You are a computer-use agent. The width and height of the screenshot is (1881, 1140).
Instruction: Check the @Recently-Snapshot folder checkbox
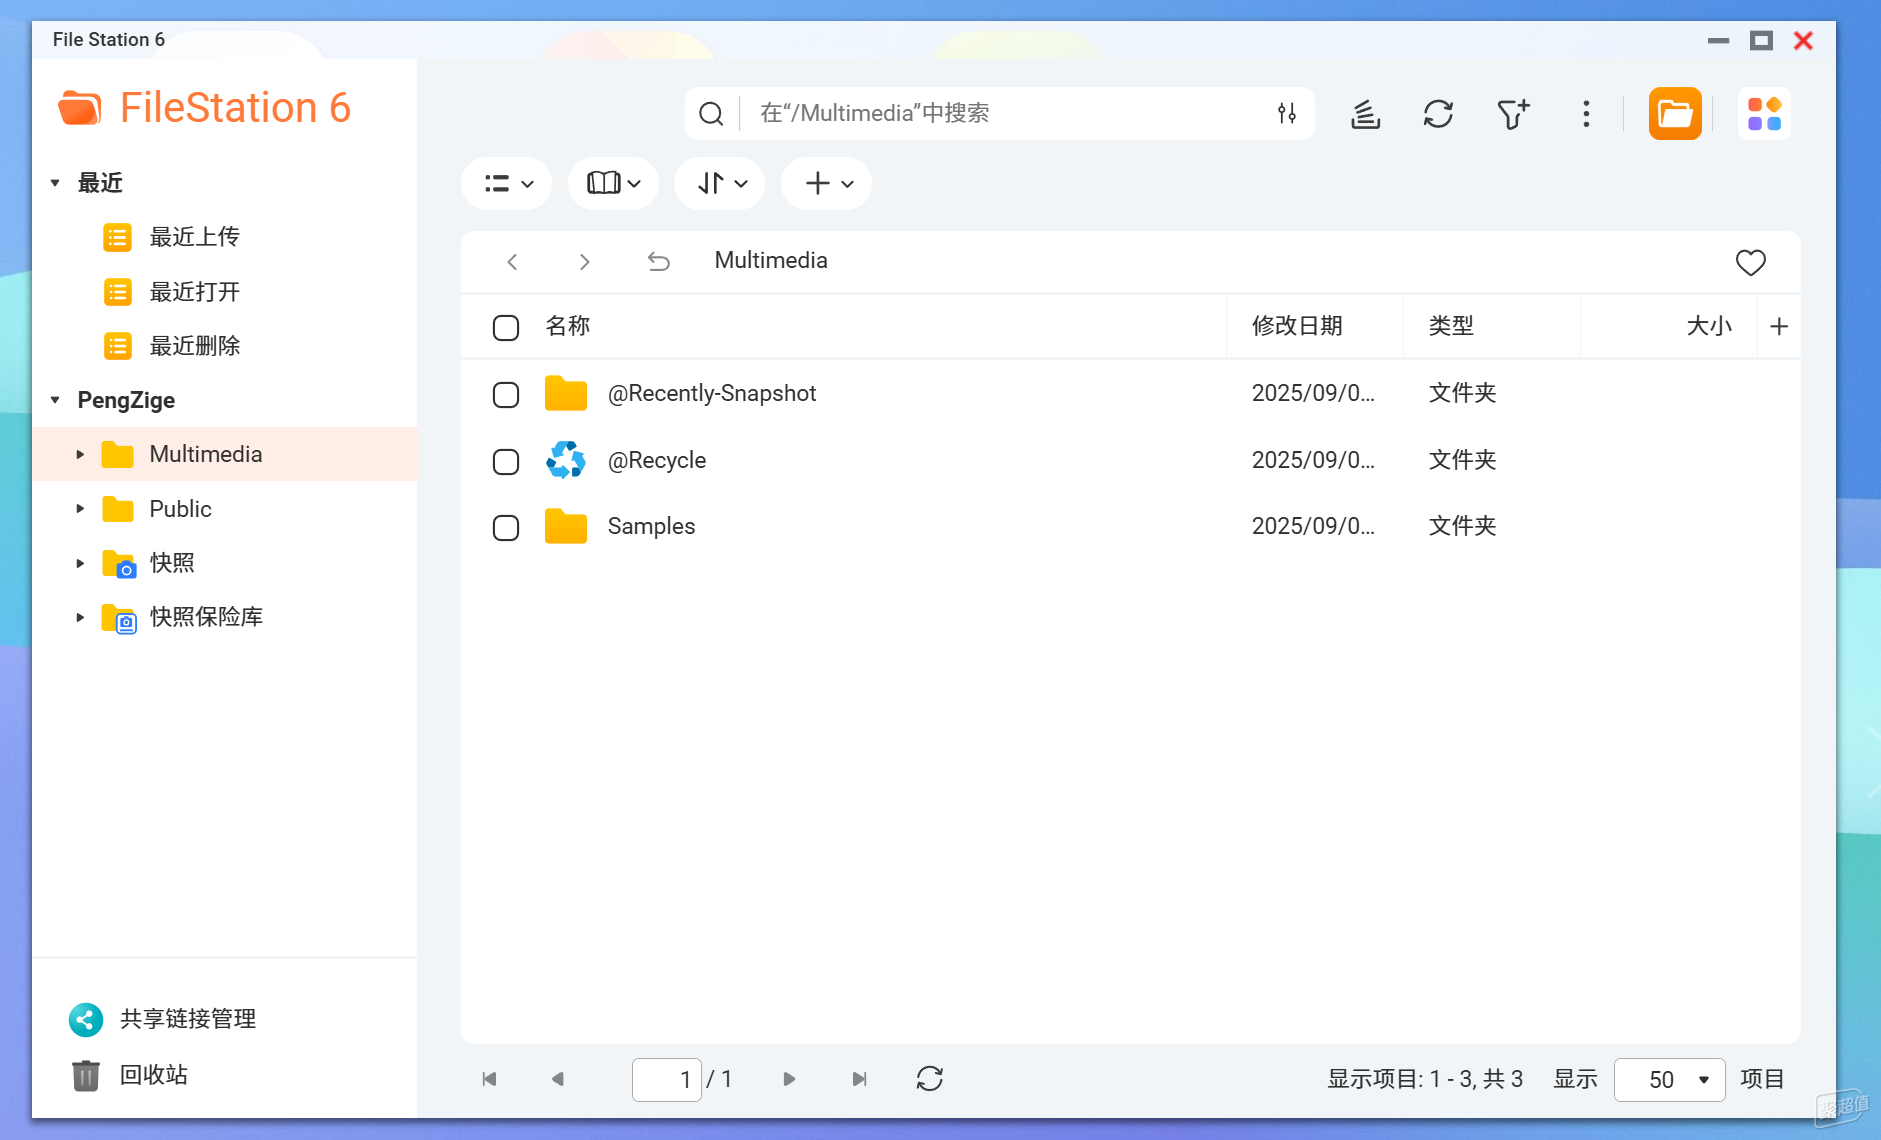(x=506, y=395)
